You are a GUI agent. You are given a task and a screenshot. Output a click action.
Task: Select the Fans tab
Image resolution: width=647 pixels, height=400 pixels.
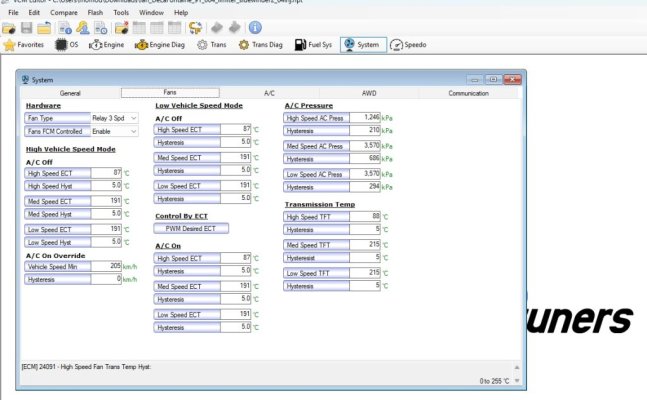[x=170, y=92]
